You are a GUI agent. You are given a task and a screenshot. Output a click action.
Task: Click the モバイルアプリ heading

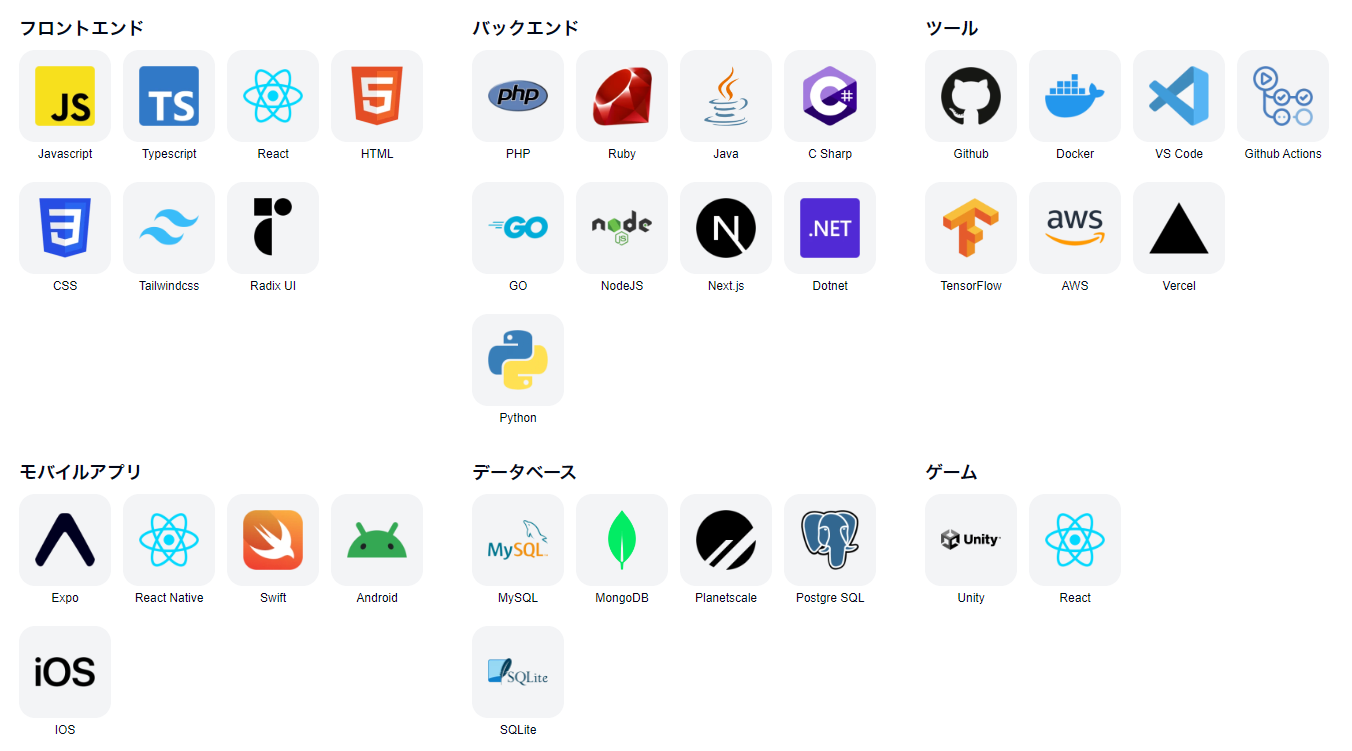[81, 472]
